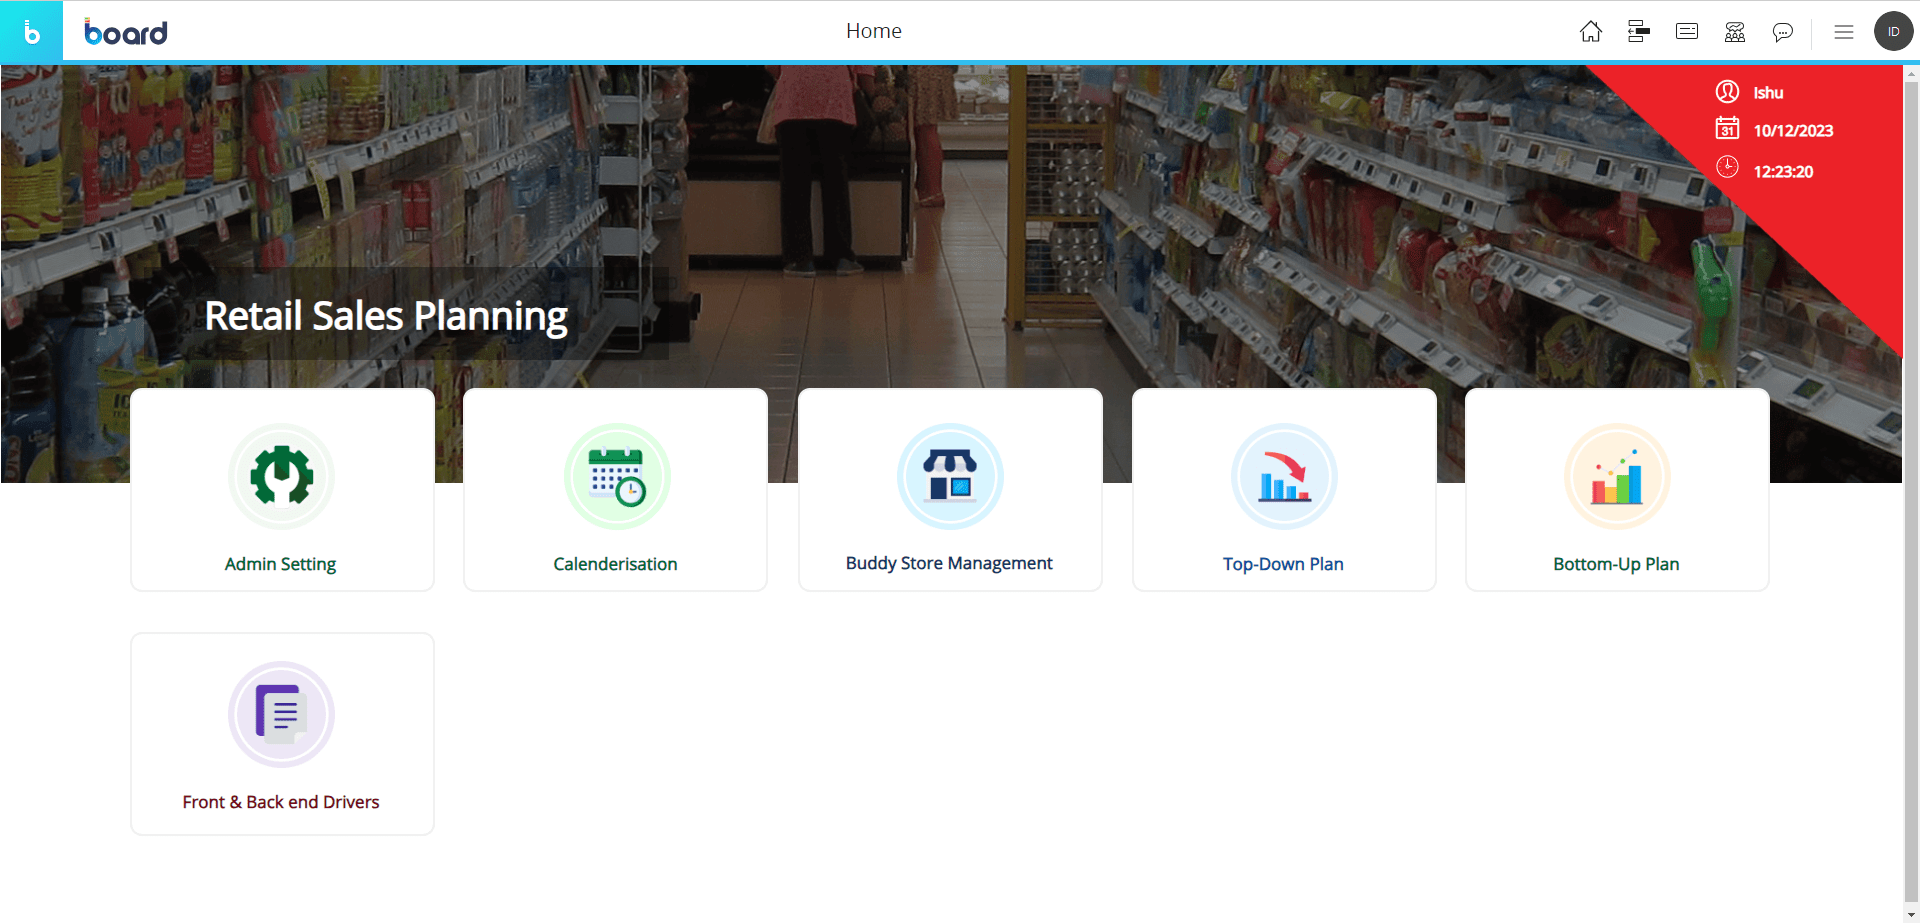This screenshot has width=1920, height=923.
Task: Click the Meetings icon in the top bar
Action: pyautogui.click(x=1734, y=31)
